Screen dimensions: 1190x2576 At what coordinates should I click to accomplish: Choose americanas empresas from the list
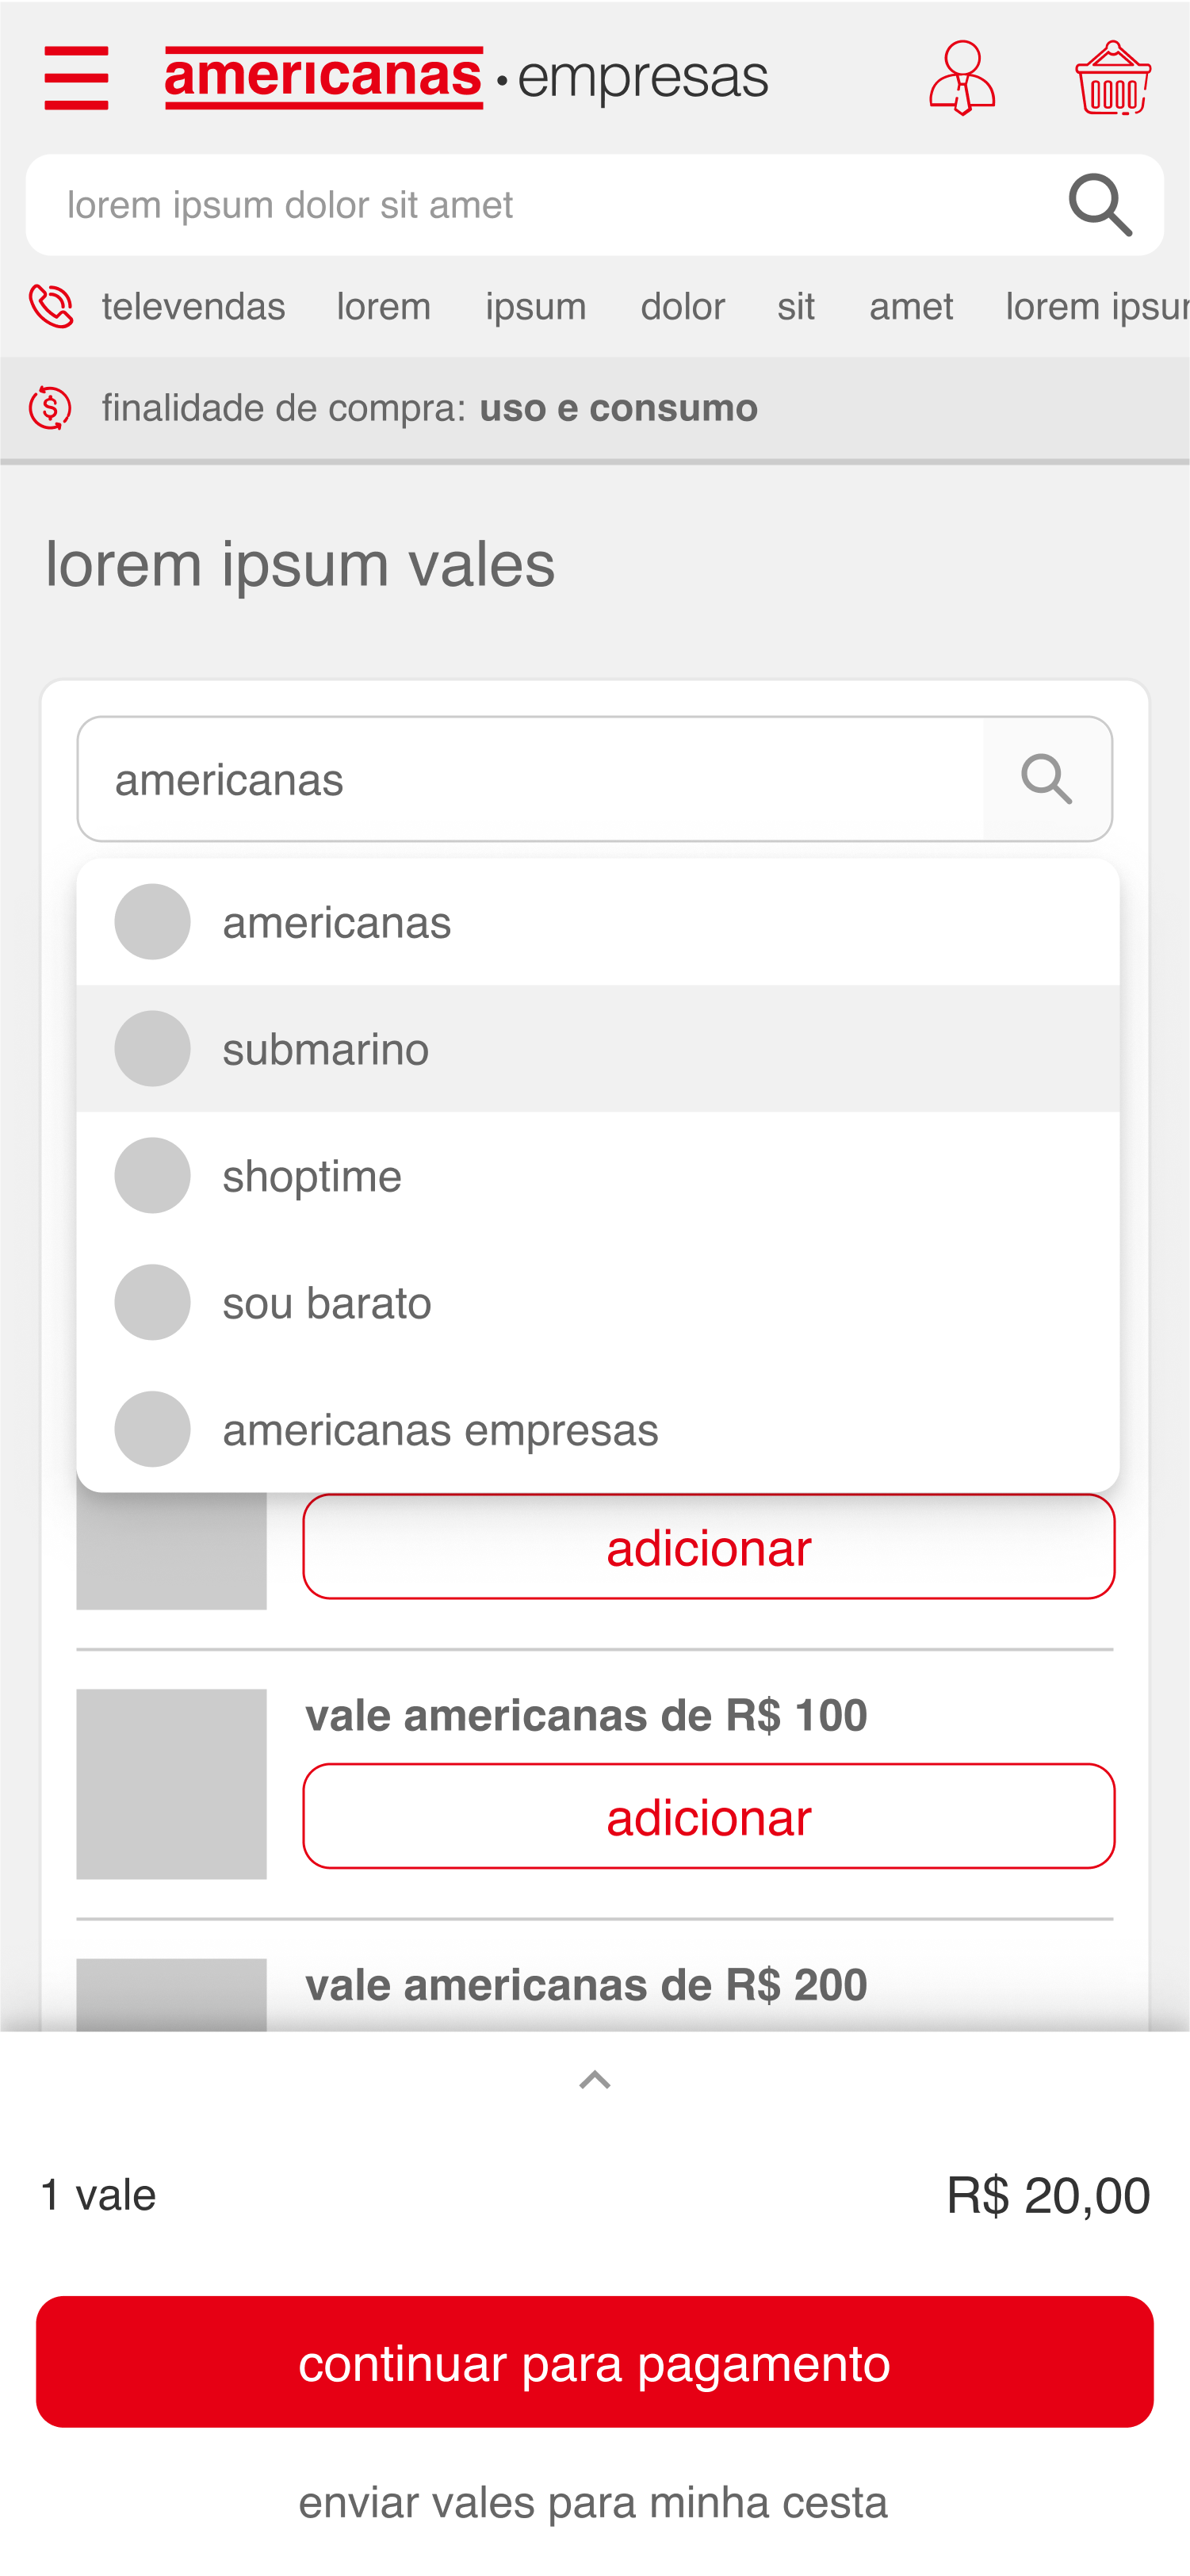click(x=598, y=1430)
